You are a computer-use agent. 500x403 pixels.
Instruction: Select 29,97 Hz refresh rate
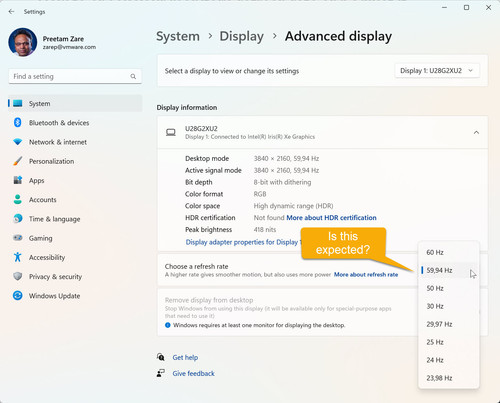coord(448,324)
